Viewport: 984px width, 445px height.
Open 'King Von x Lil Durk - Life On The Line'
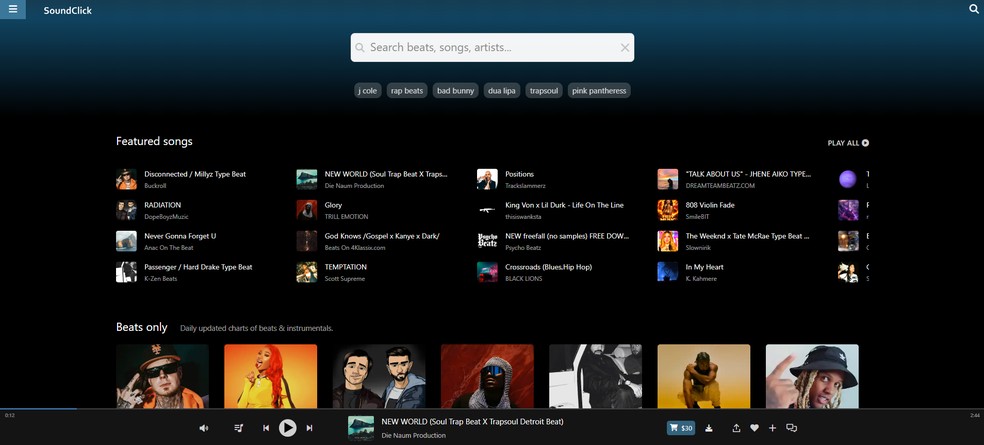[564, 205]
